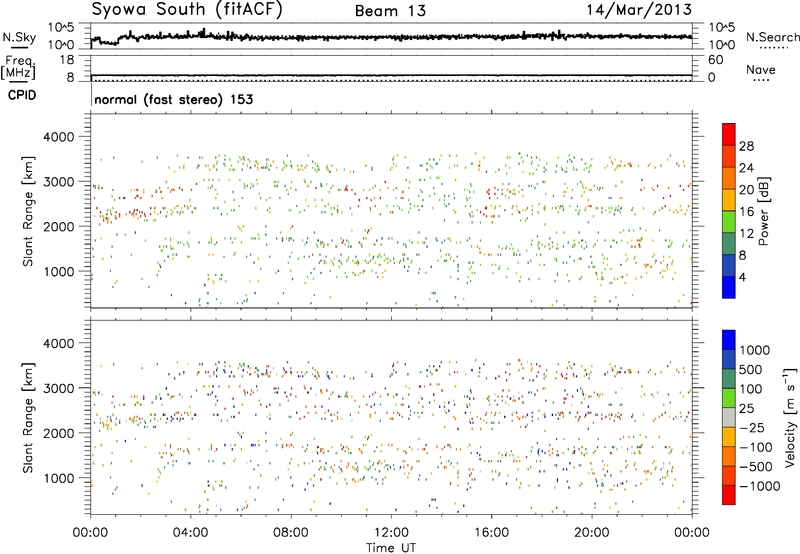
Task: Click the 'N.Sky' legend label
Action: tap(19, 37)
